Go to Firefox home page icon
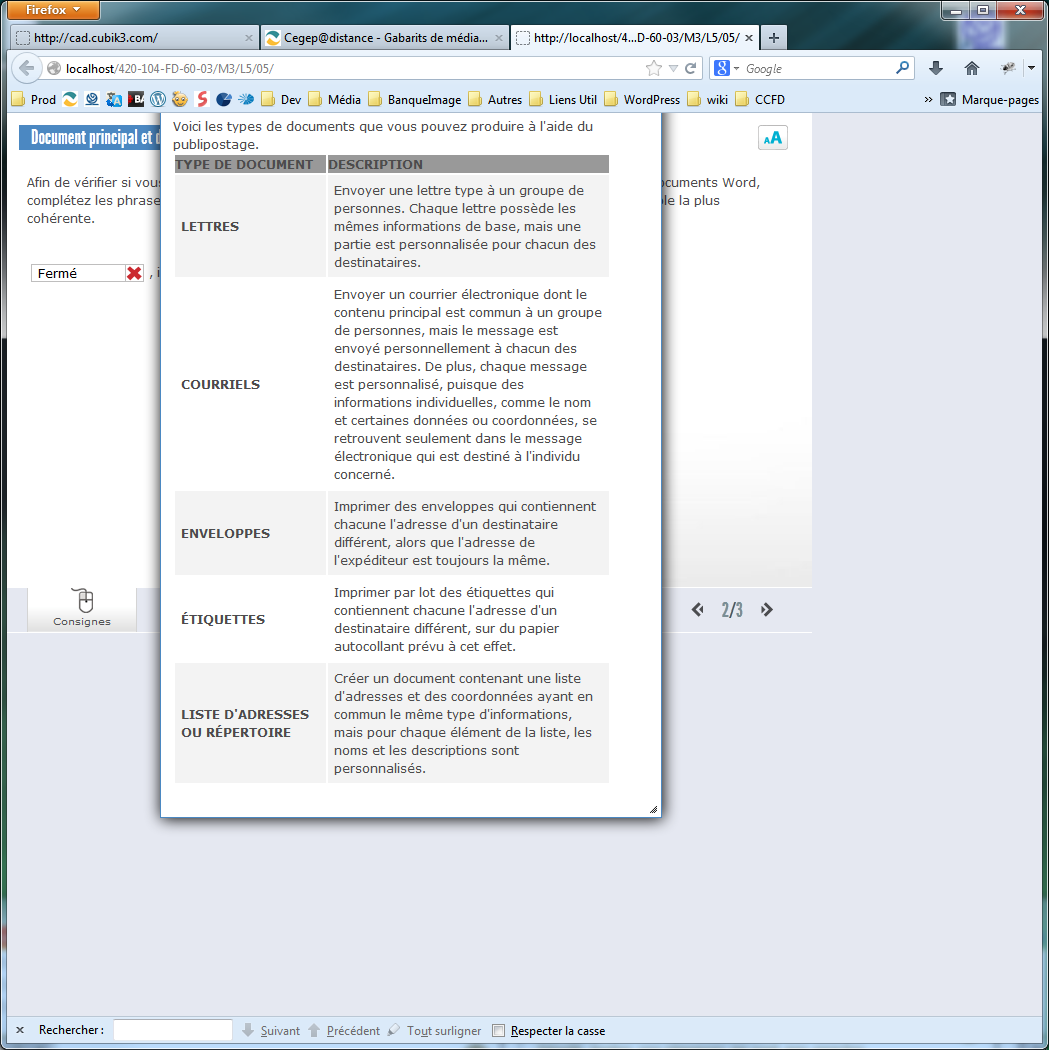Screen dimensions: 1049x1050 (x=971, y=69)
